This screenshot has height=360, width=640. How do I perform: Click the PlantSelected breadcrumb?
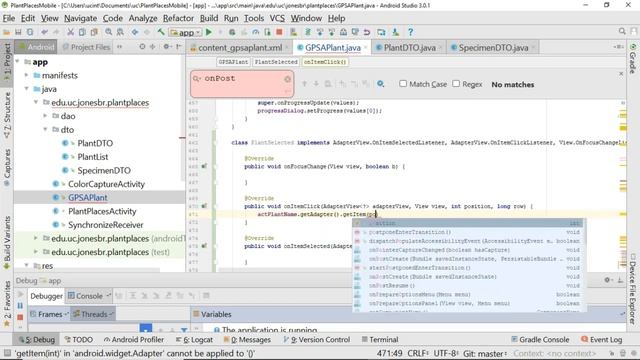pos(276,62)
